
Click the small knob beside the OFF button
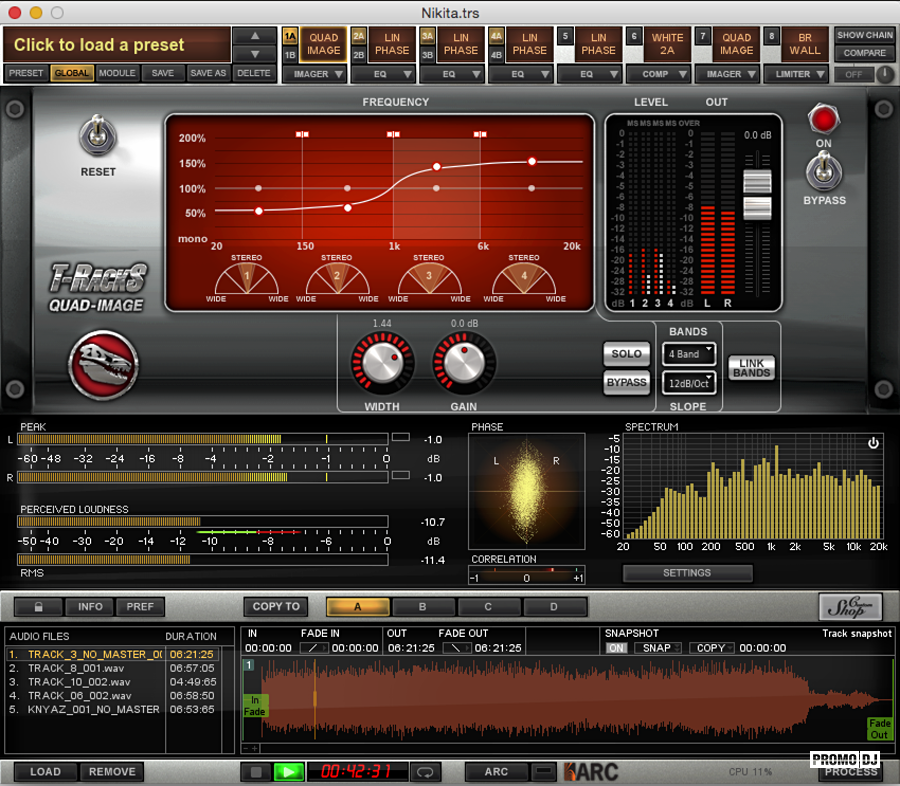click(885, 74)
